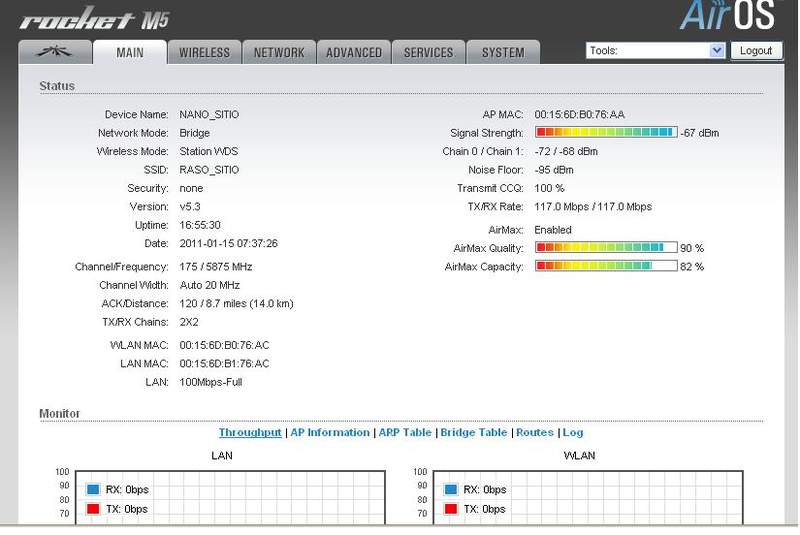Open the Ubiquiti logo tab
800x535 pixels.
[55, 53]
